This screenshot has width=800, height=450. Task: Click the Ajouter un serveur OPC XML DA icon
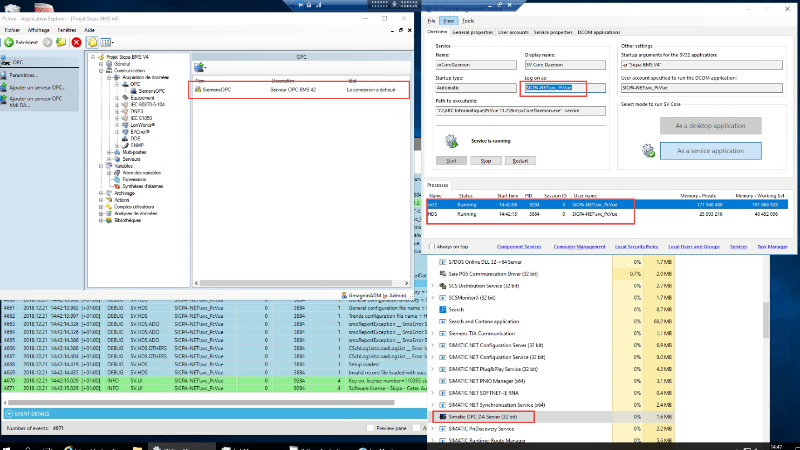click(x=4, y=100)
